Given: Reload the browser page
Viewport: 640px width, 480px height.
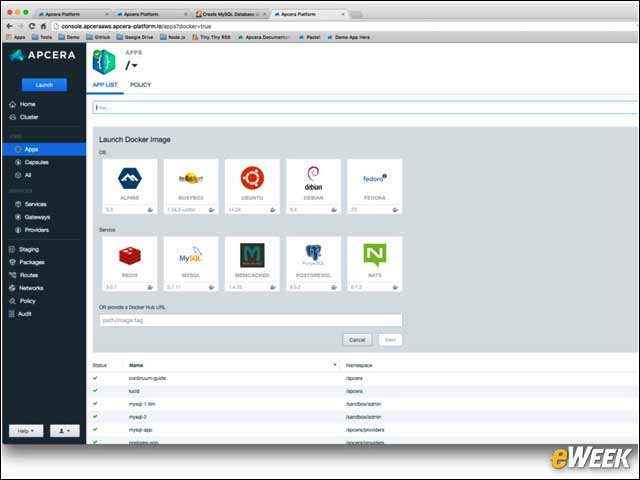Looking at the screenshot, I should tap(31, 26).
